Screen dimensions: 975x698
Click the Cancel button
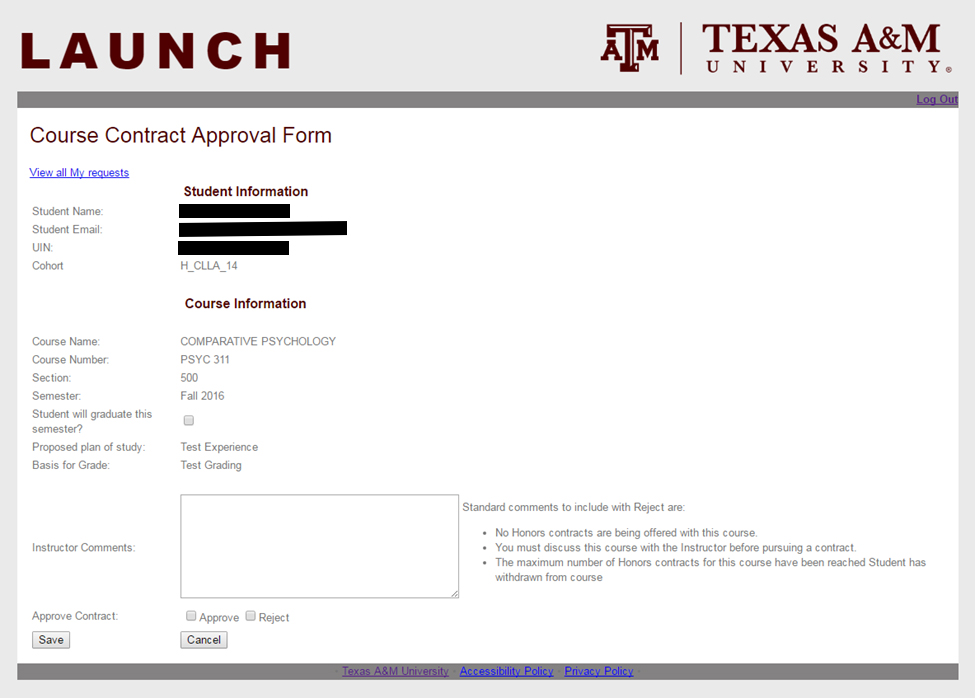coord(204,640)
